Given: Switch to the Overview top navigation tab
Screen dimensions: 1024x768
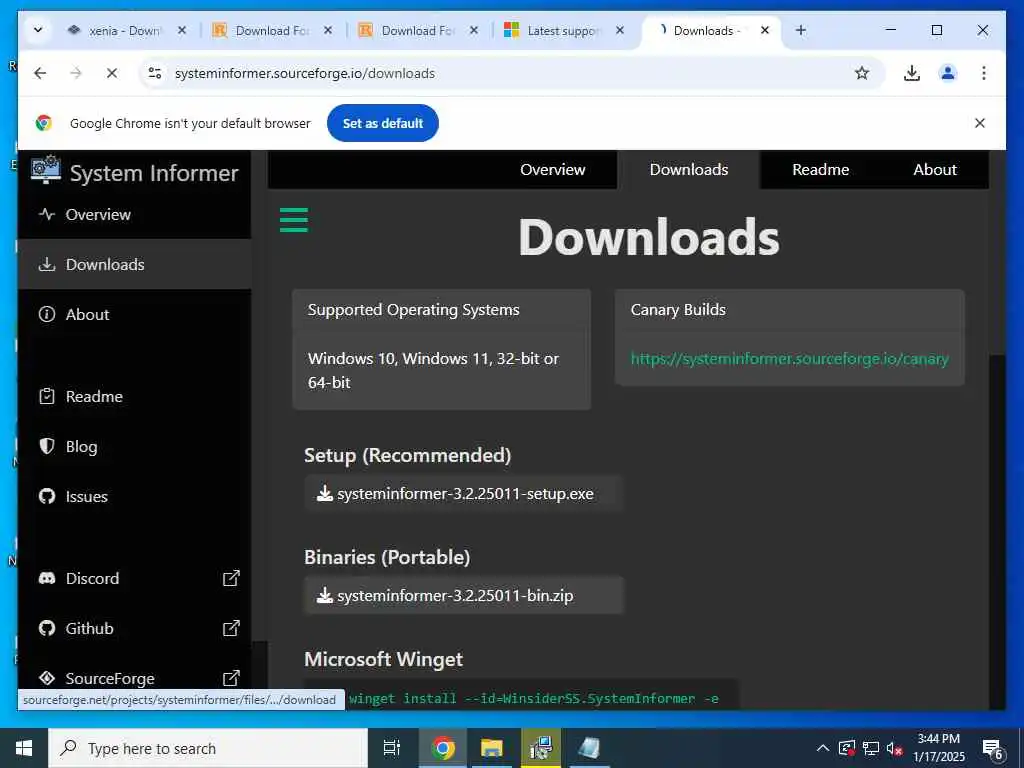Looking at the screenshot, I should 552,170.
